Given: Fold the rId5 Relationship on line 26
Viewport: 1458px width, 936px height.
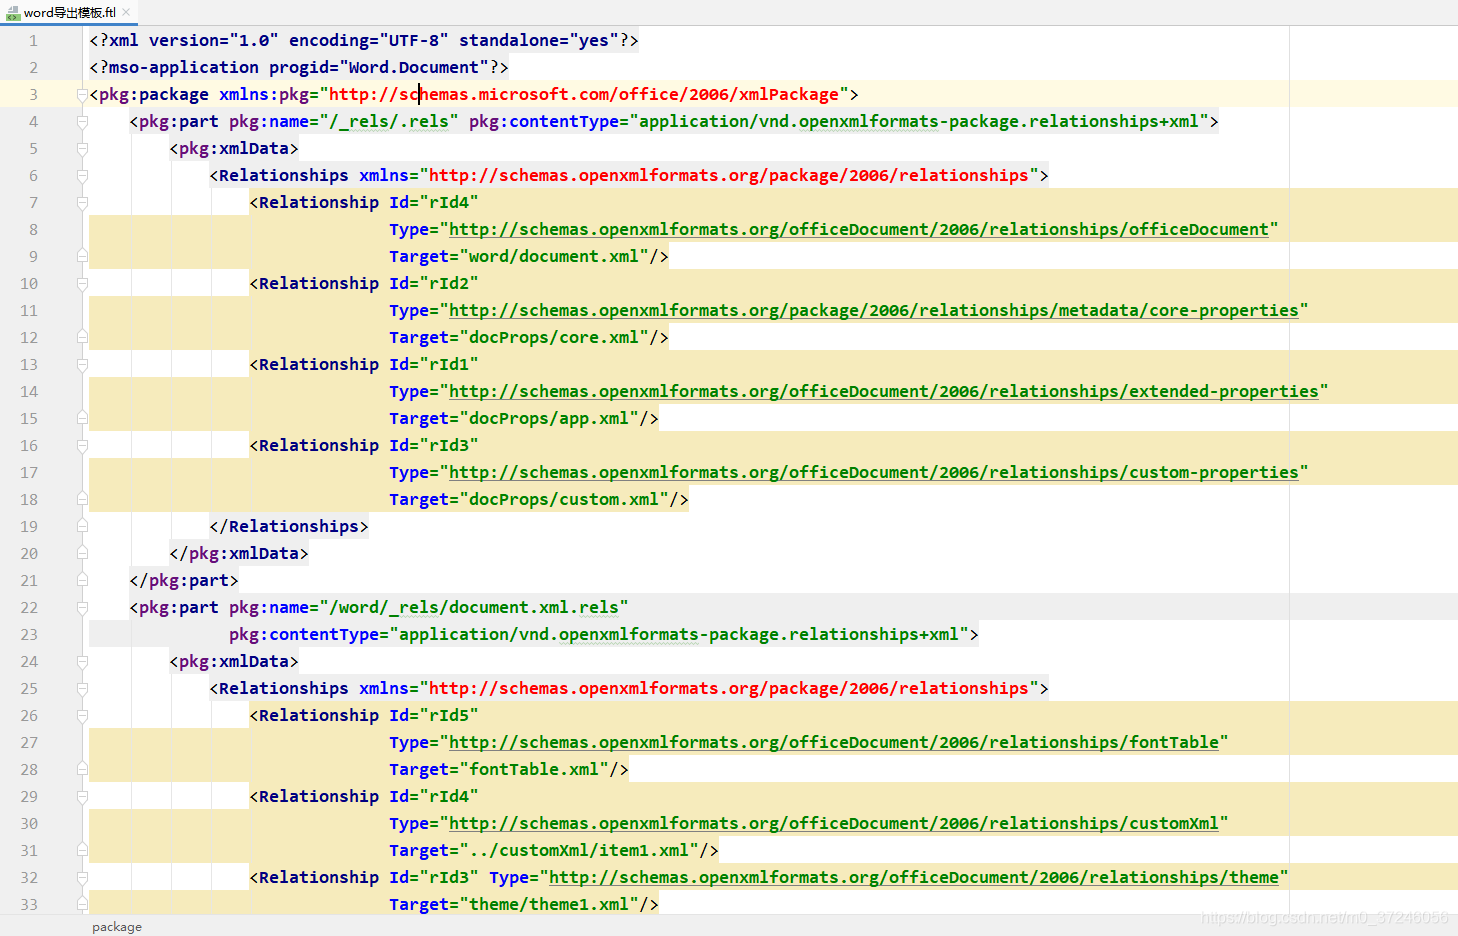Looking at the screenshot, I should pyautogui.click(x=82, y=716).
